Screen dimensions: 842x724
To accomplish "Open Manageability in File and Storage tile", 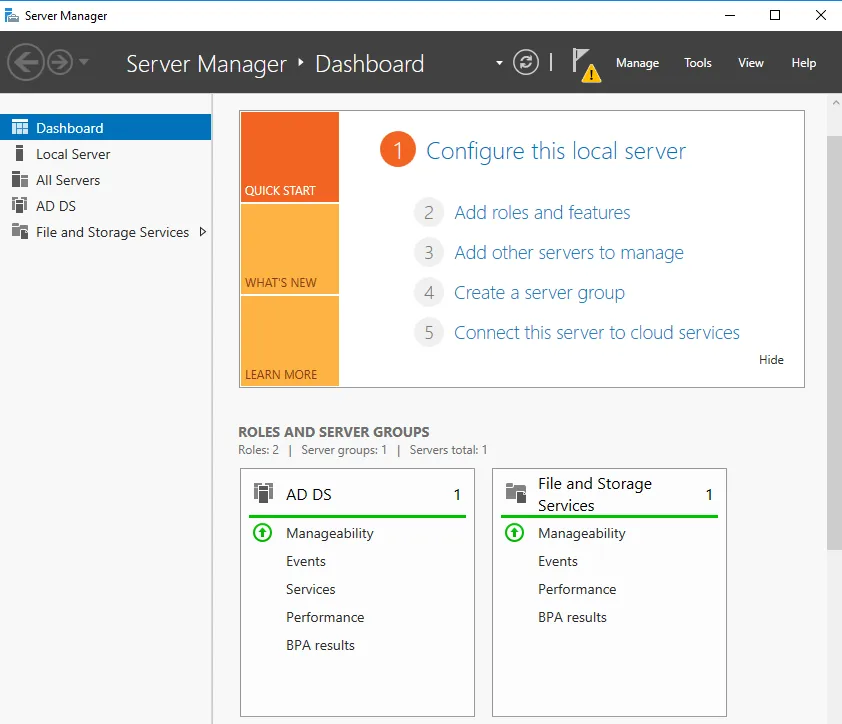I will (x=582, y=533).
